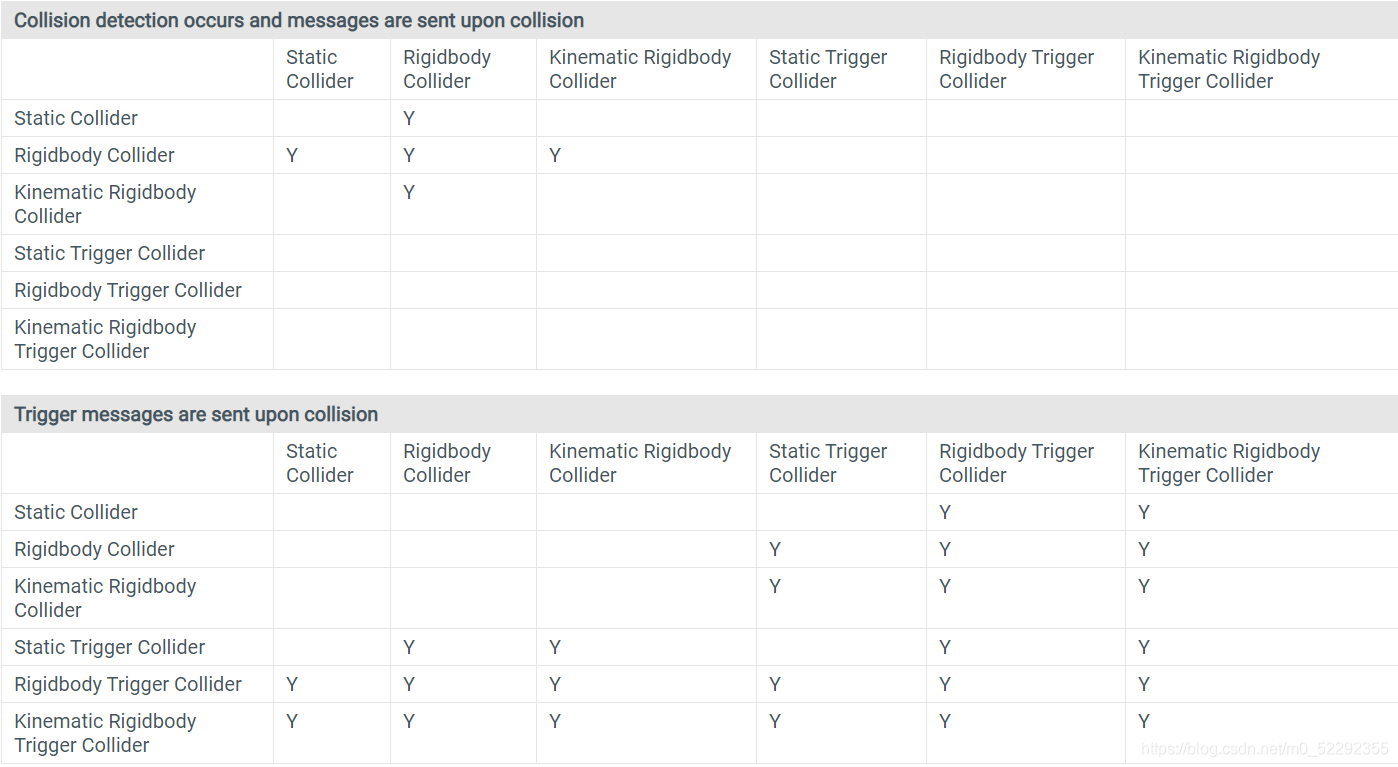Click the Y in collision detection table's Static Collider row
Screen dimensions: 1398x767
409,118
